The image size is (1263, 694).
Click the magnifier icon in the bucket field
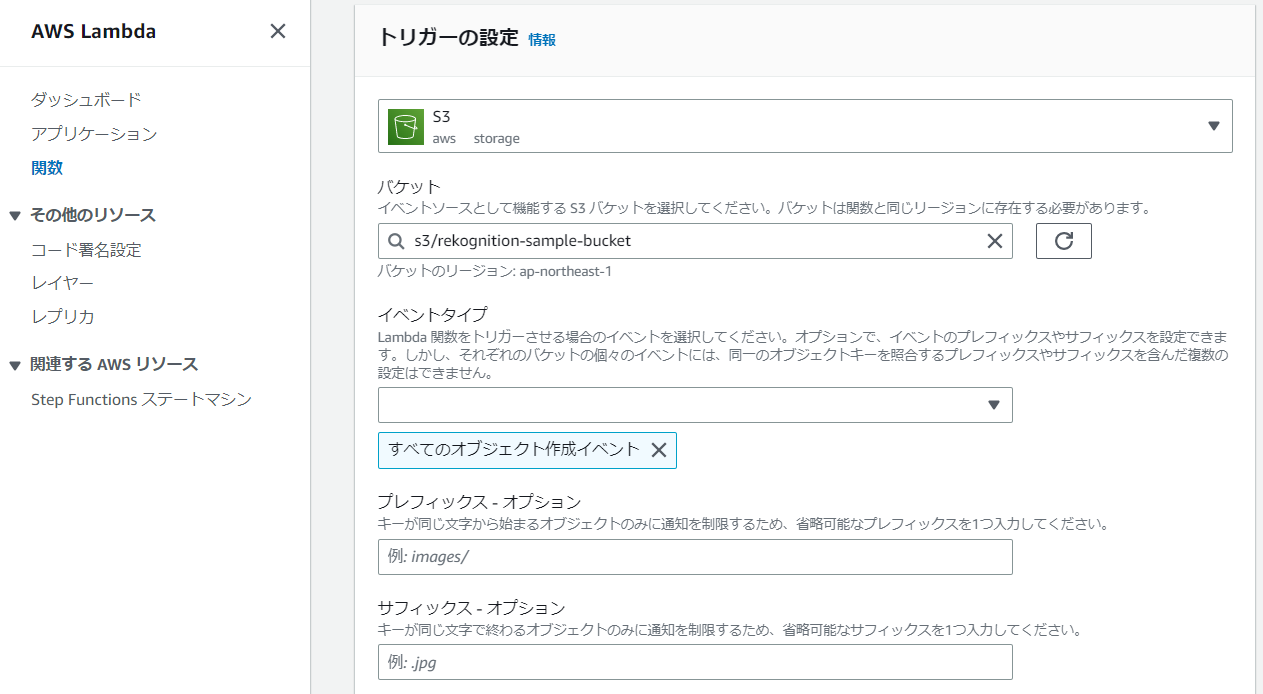click(x=397, y=241)
